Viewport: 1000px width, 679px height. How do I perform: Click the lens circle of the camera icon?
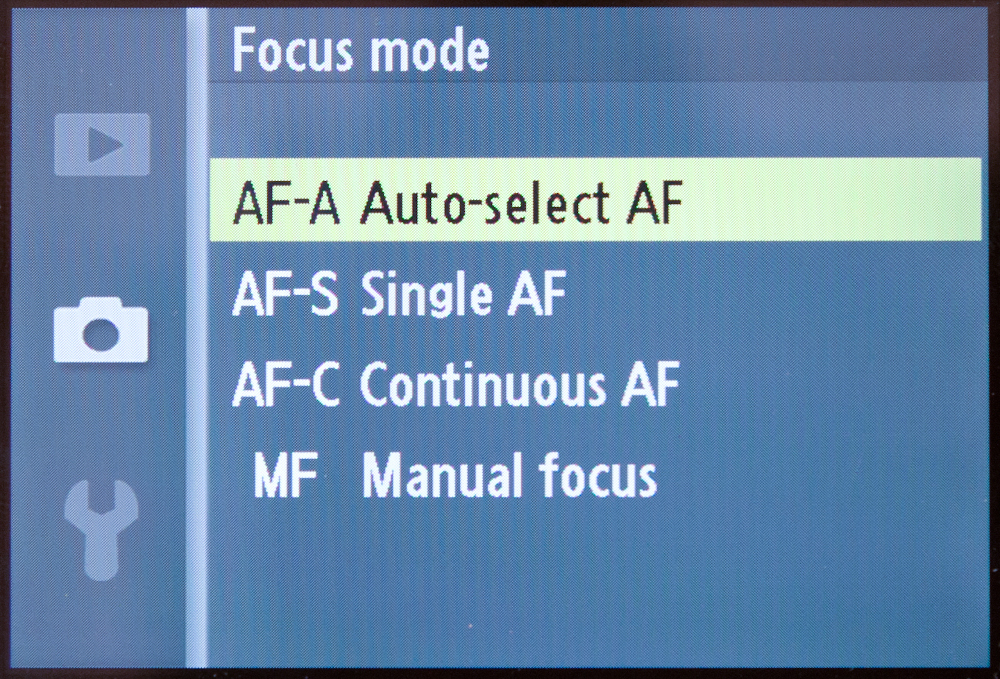(101, 337)
